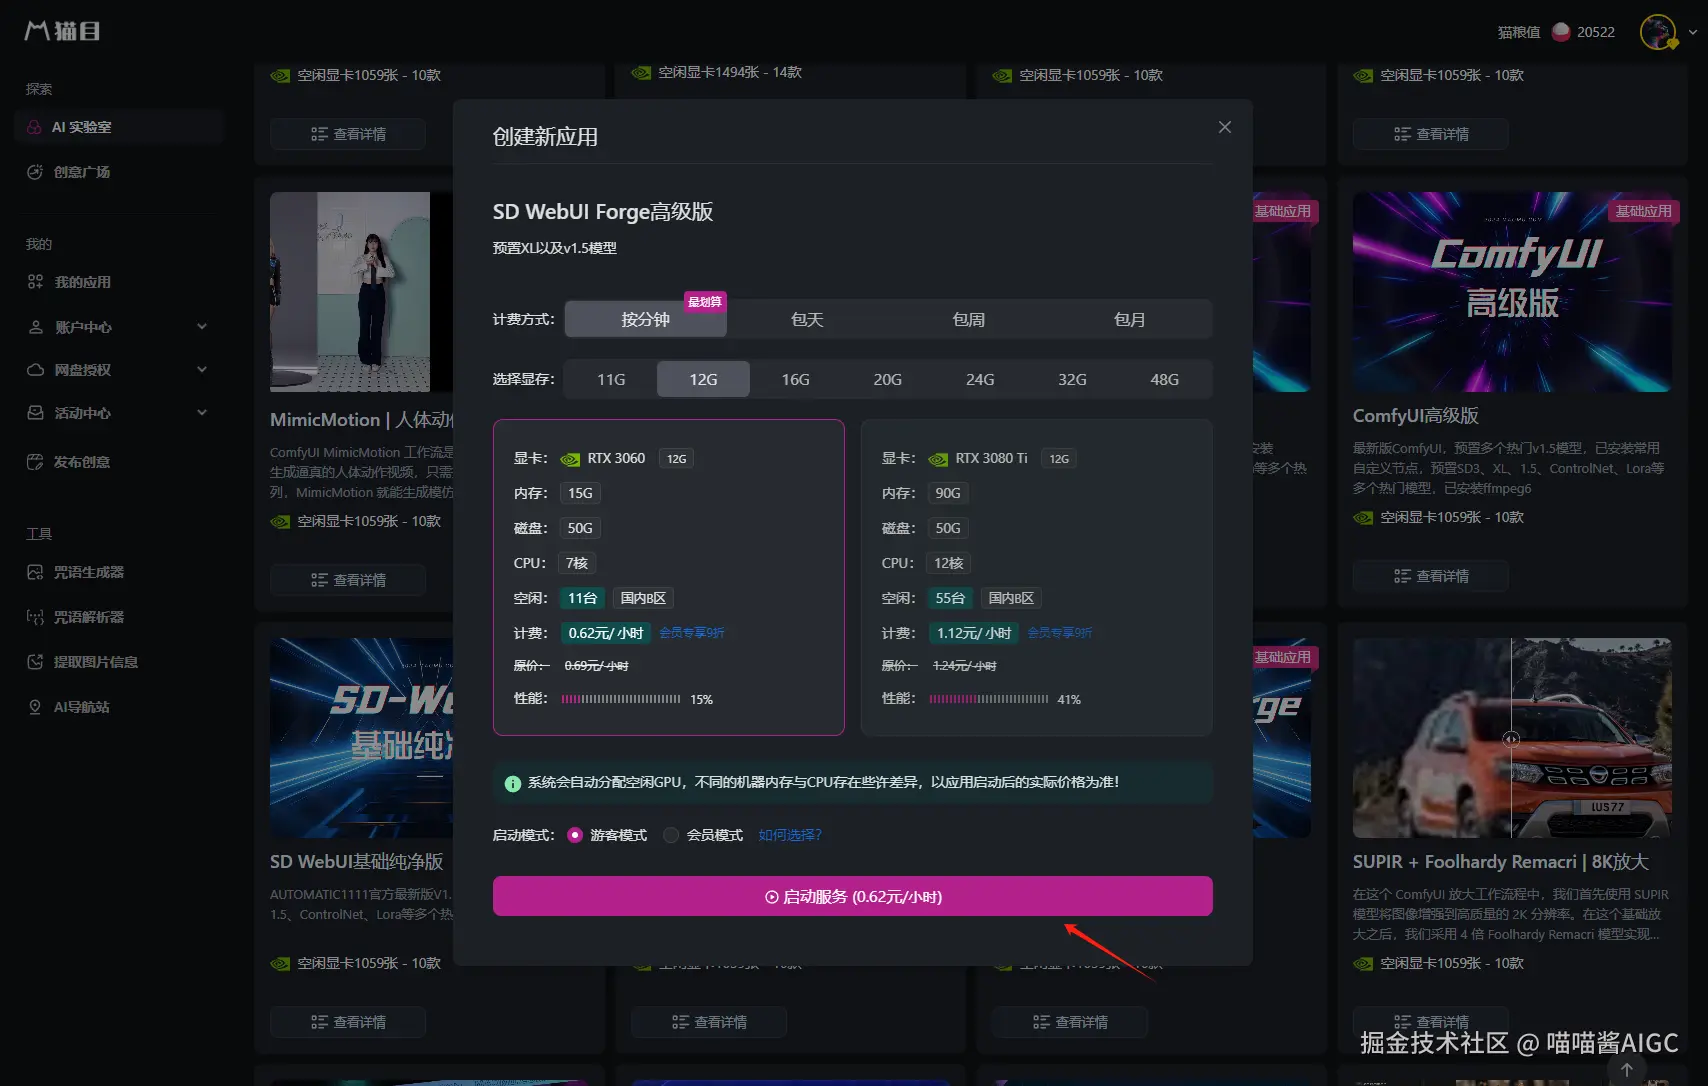The image size is (1708, 1086).
Task: Click the 0.62元/小时 price tag
Action: pos(605,633)
